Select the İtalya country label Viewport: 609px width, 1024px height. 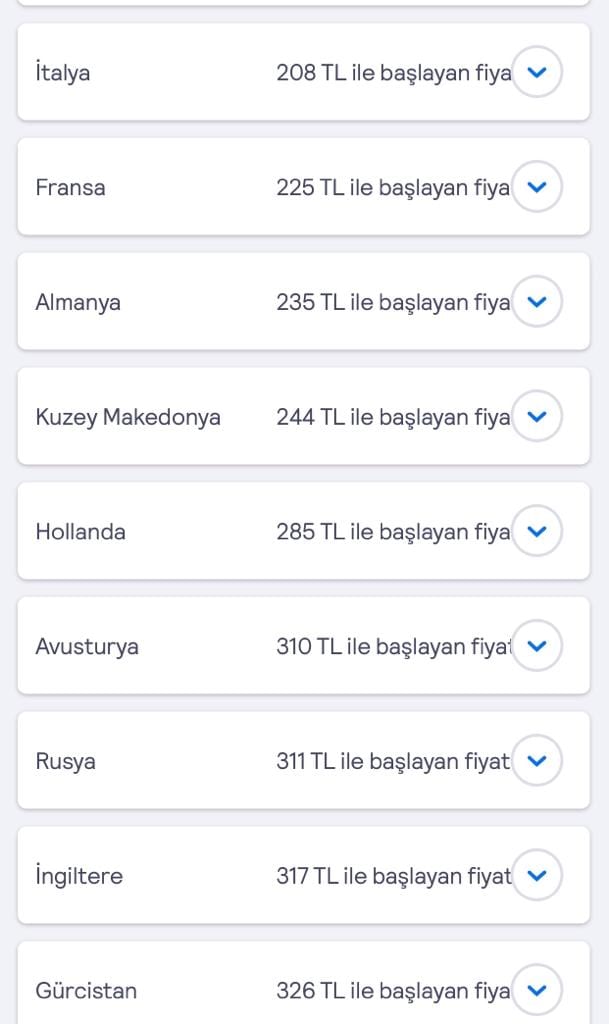tap(63, 73)
